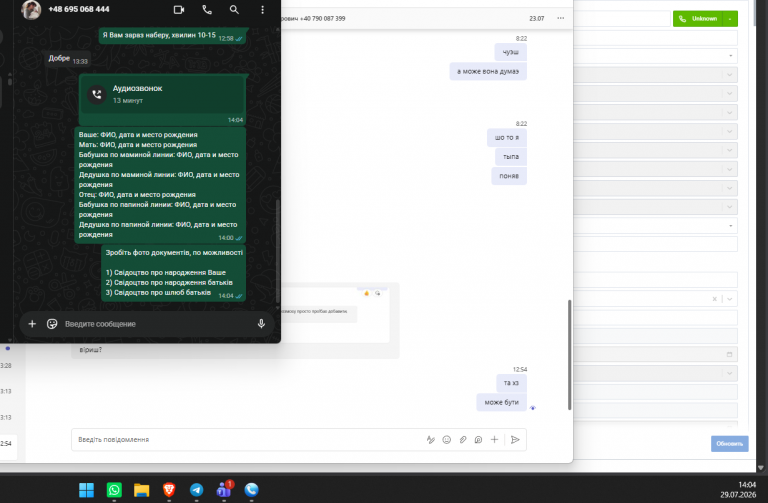Open the blue phone app on taskbar
The height and width of the screenshot is (503, 768).
pyautogui.click(x=251, y=490)
